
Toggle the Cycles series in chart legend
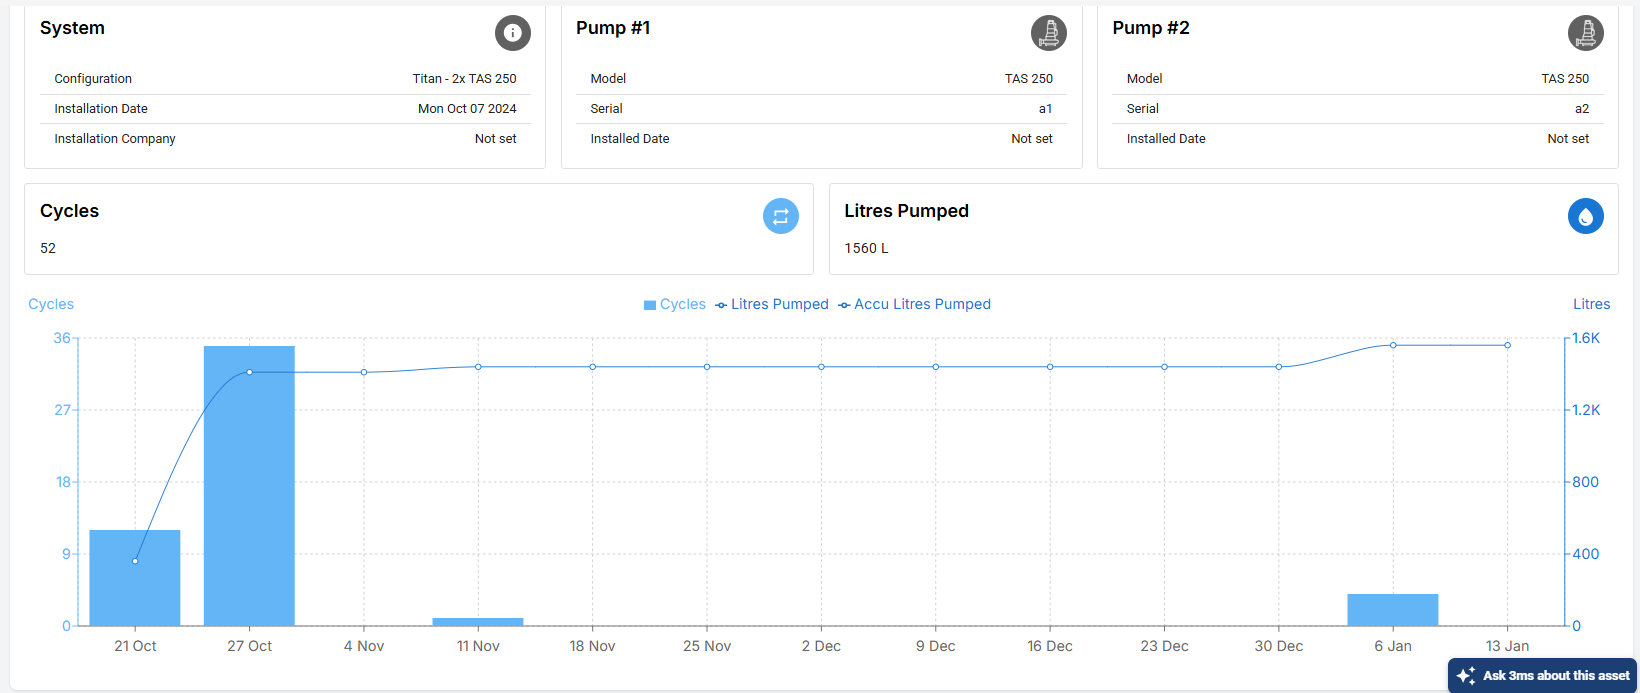675,304
